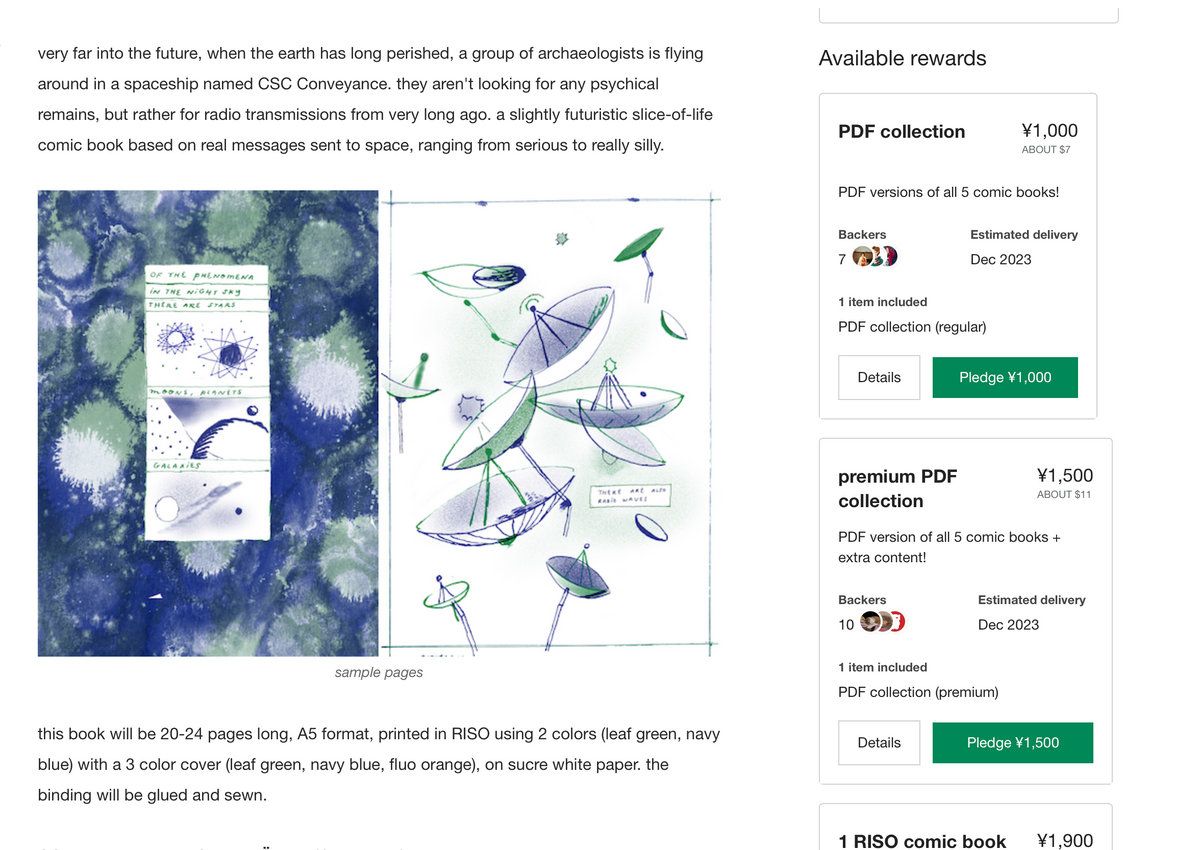Image resolution: width=1200 pixels, height=850 pixels.
Task: Show Details for the premium PDF collection
Action: click(879, 743)
